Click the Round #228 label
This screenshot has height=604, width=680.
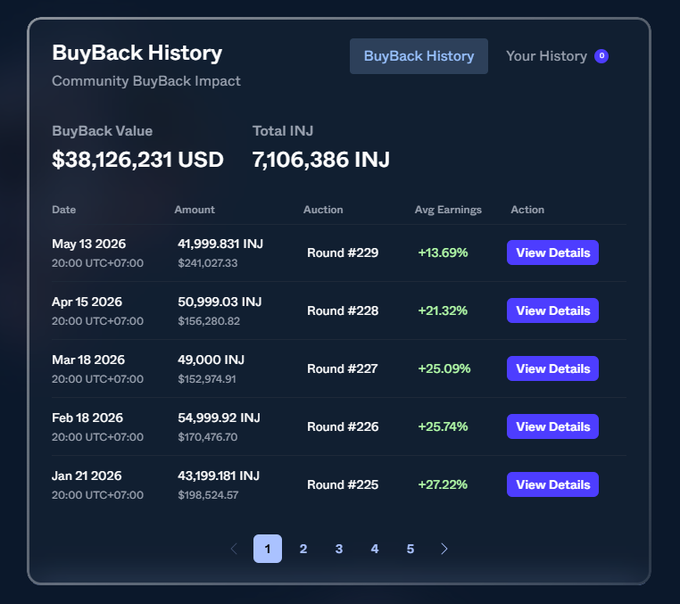[343, 310]
